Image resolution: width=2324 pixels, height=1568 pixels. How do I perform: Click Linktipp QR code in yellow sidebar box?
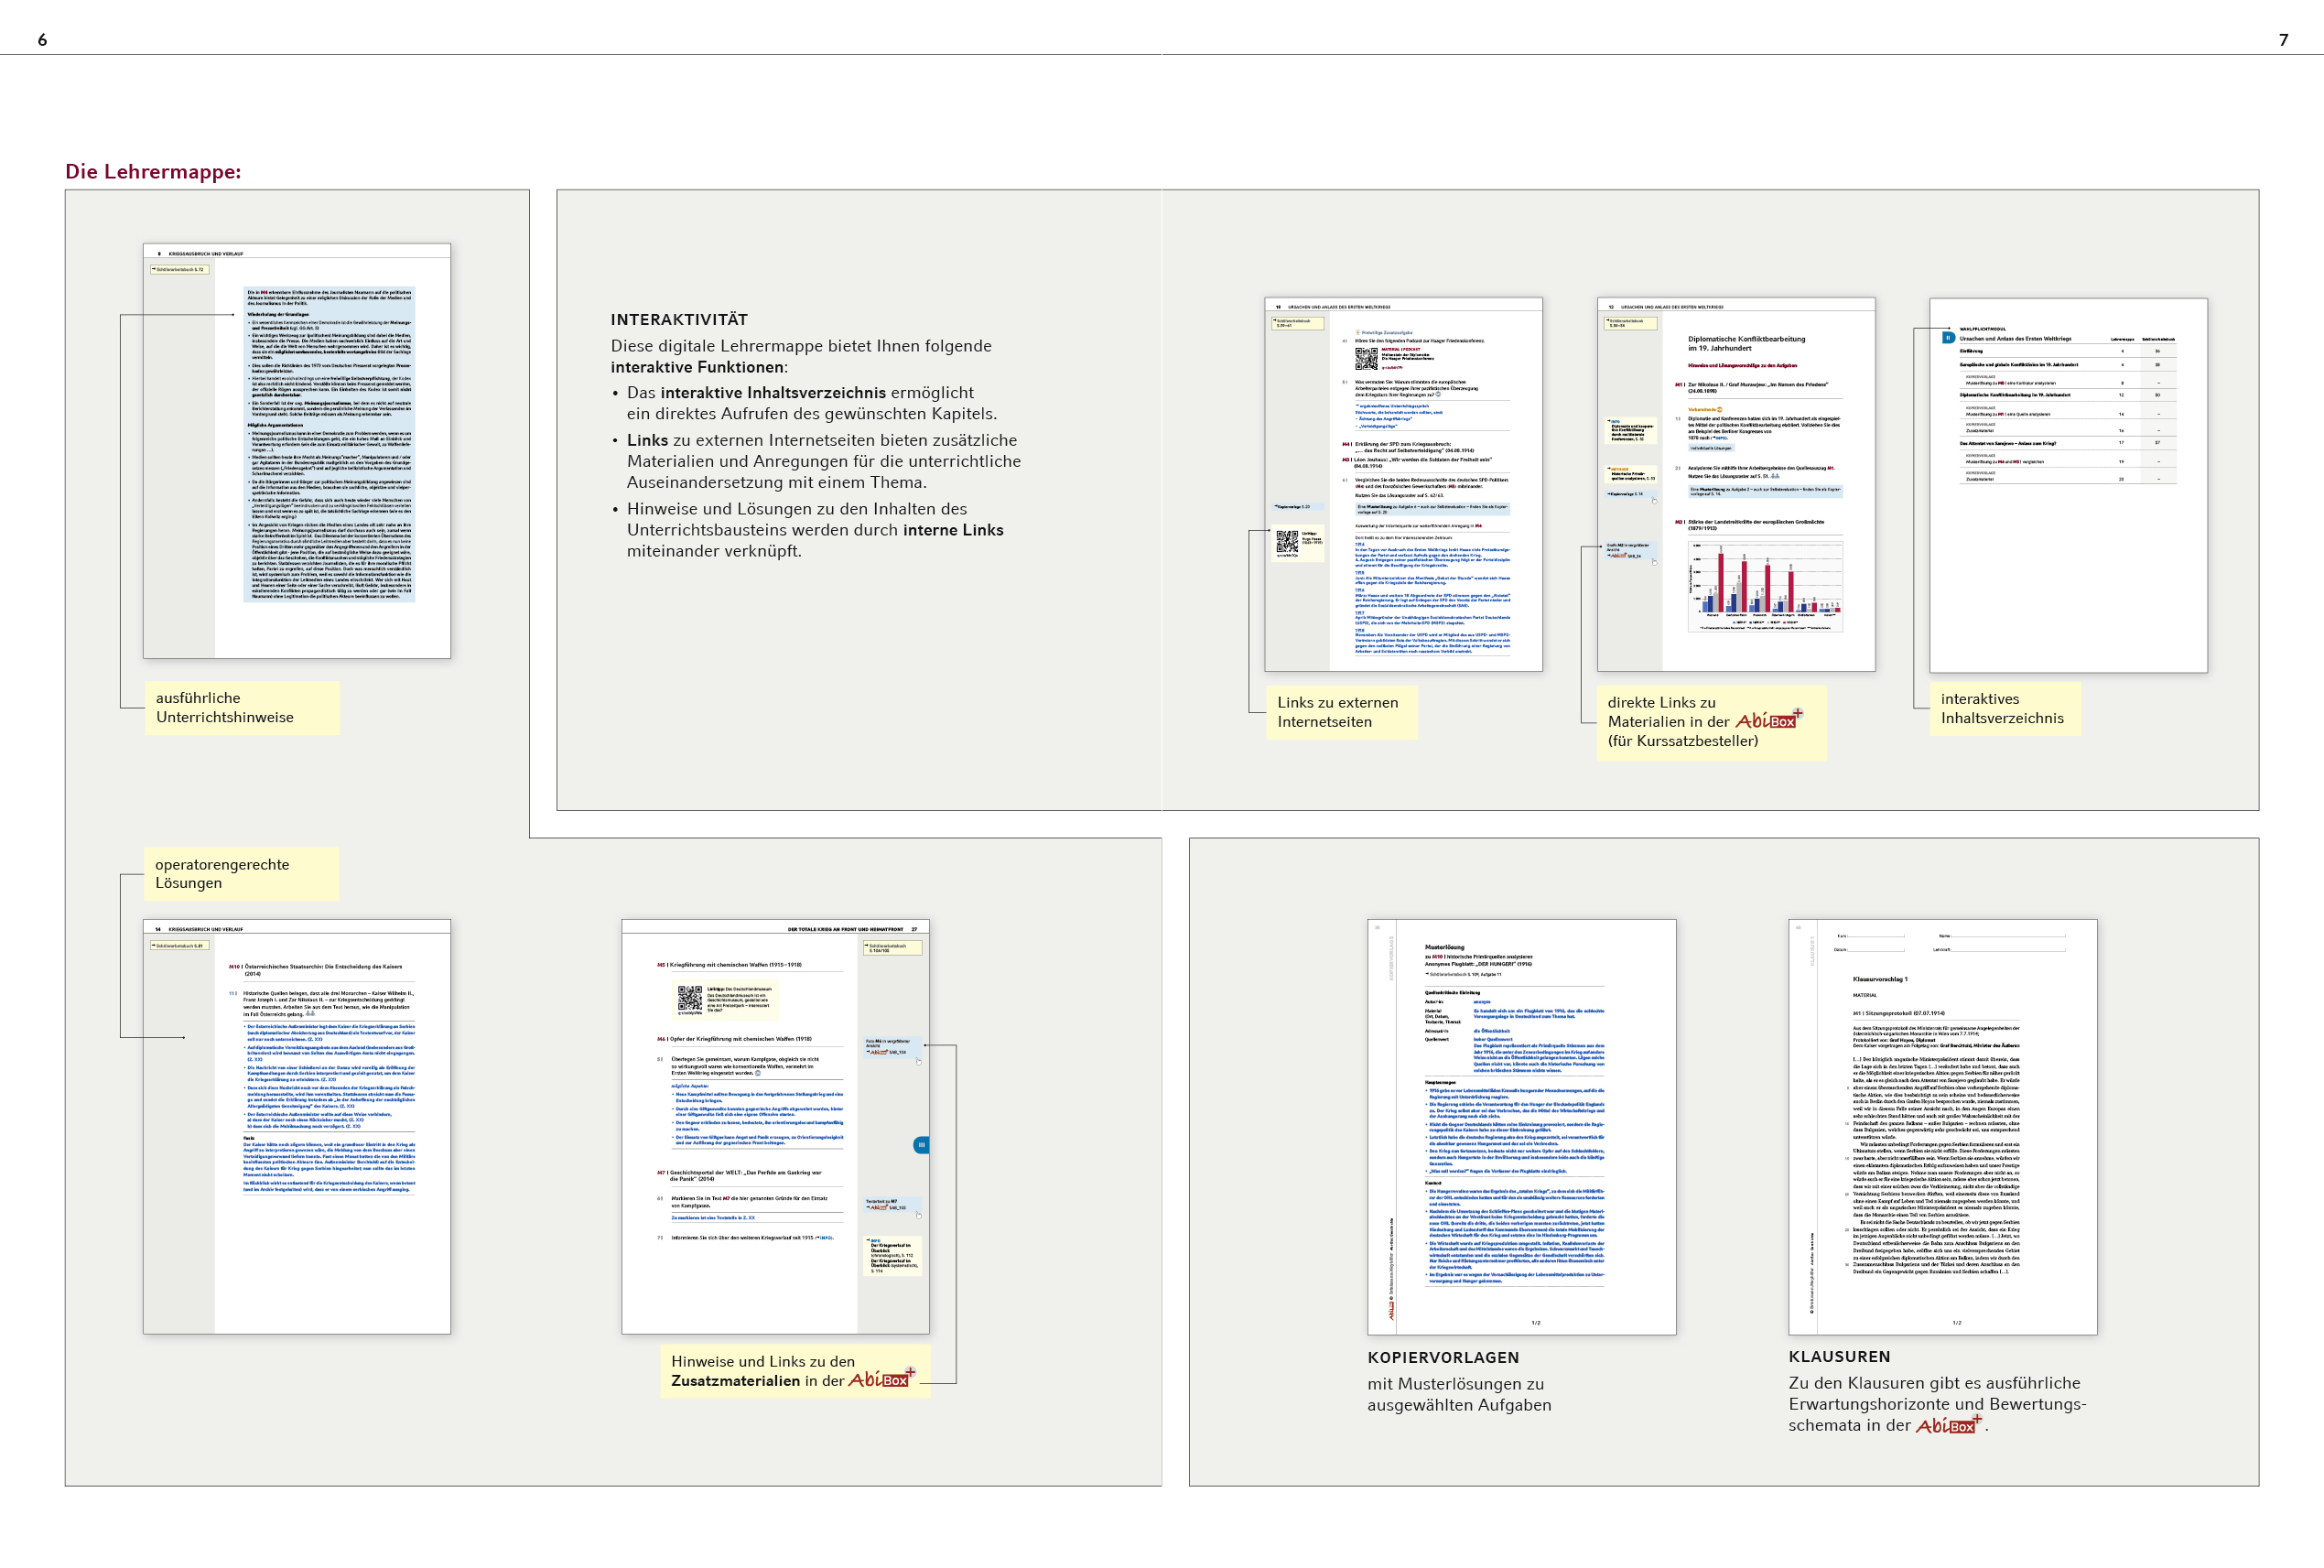pyautogui.click(x=1286, y=541)
